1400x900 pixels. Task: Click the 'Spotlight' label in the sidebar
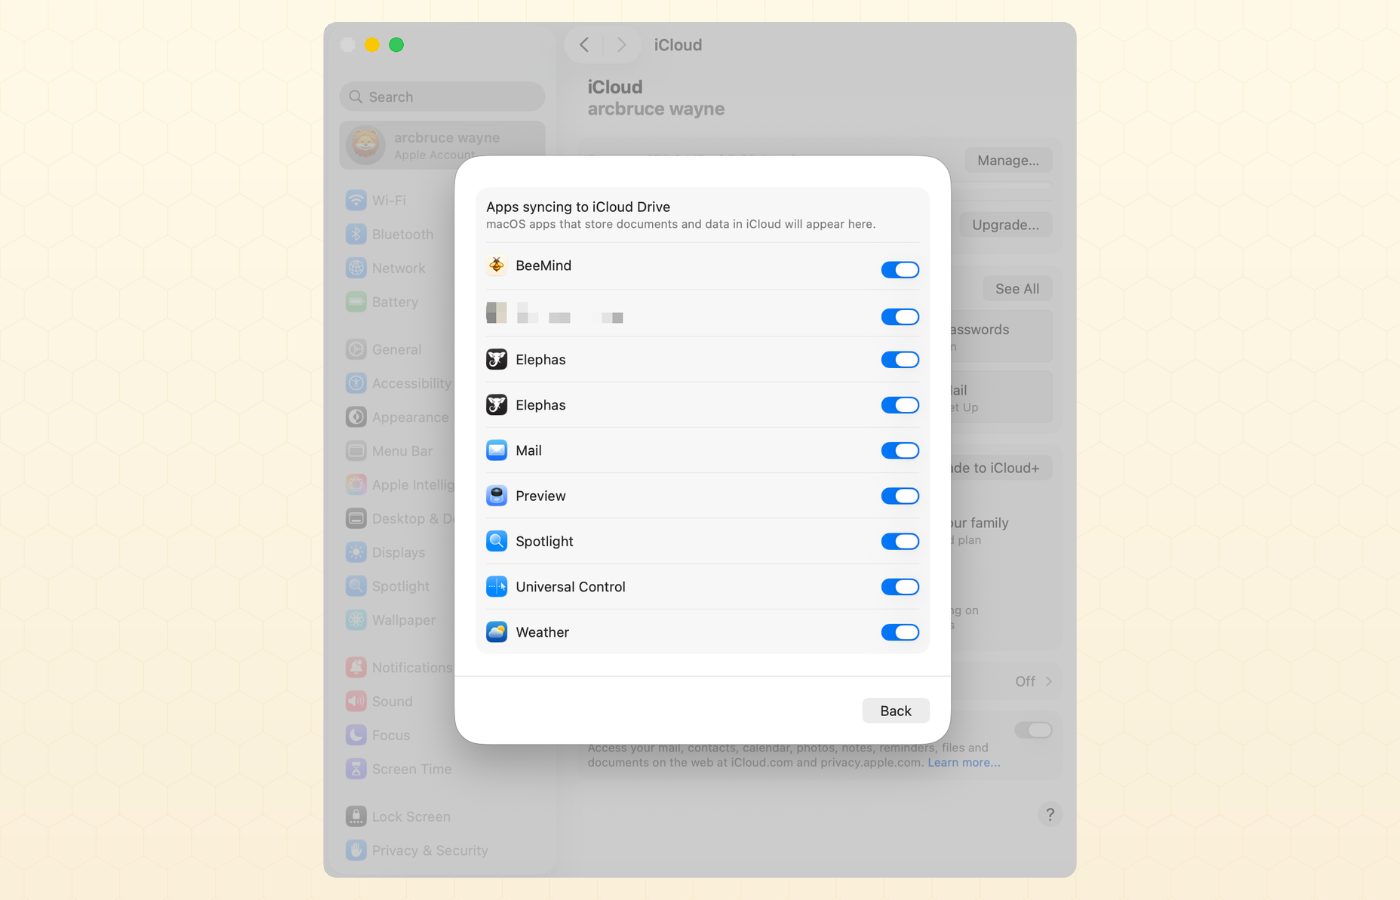(401, 586)
